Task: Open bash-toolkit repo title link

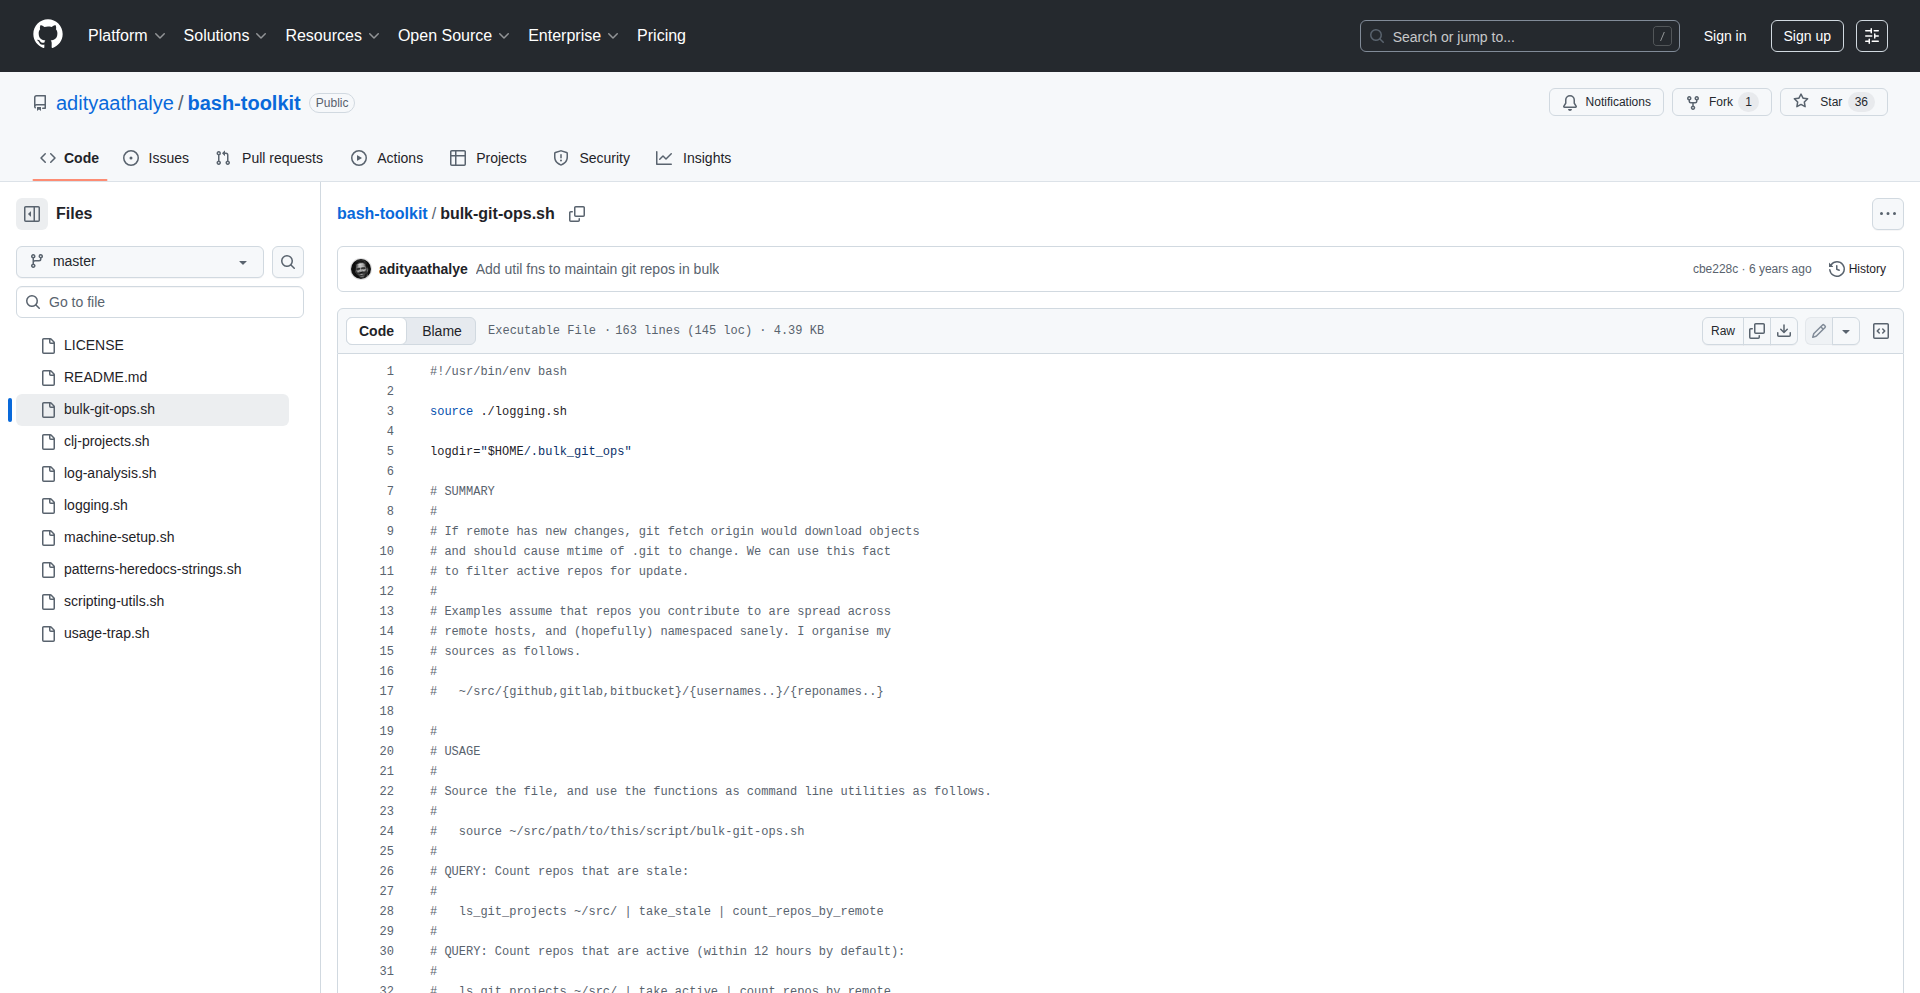Action: (244, 103)
